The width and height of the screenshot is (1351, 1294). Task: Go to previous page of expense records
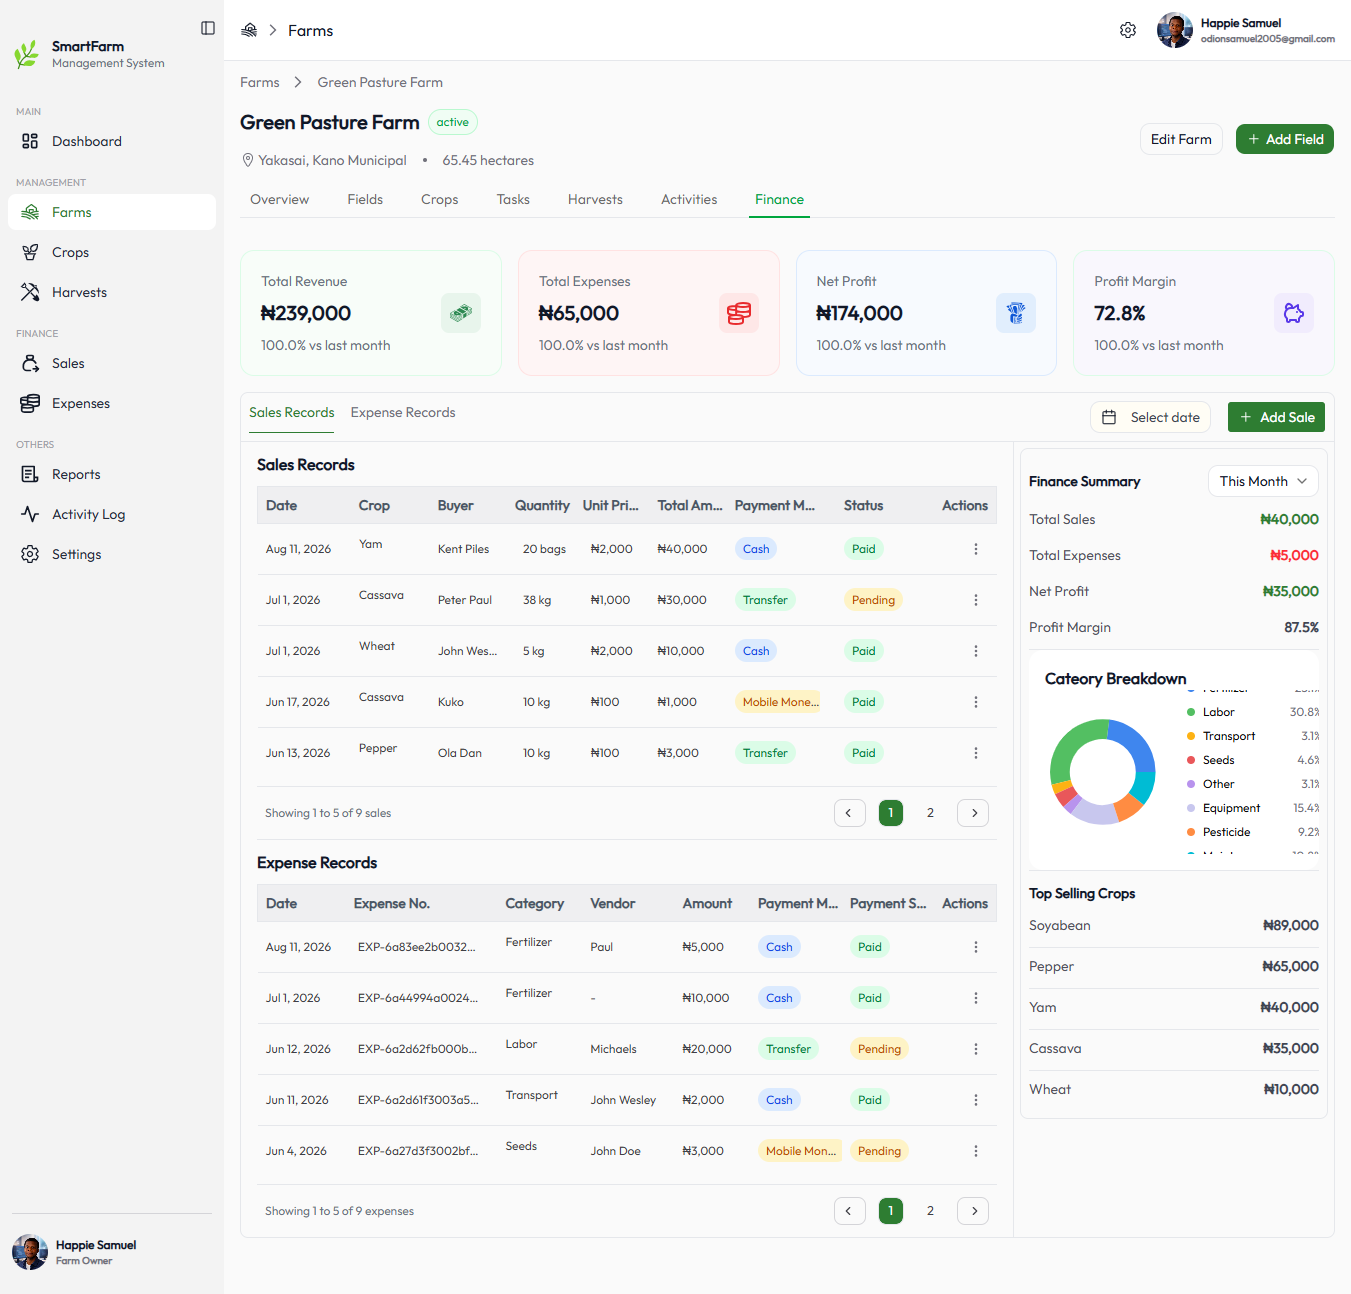point(850,1211)
